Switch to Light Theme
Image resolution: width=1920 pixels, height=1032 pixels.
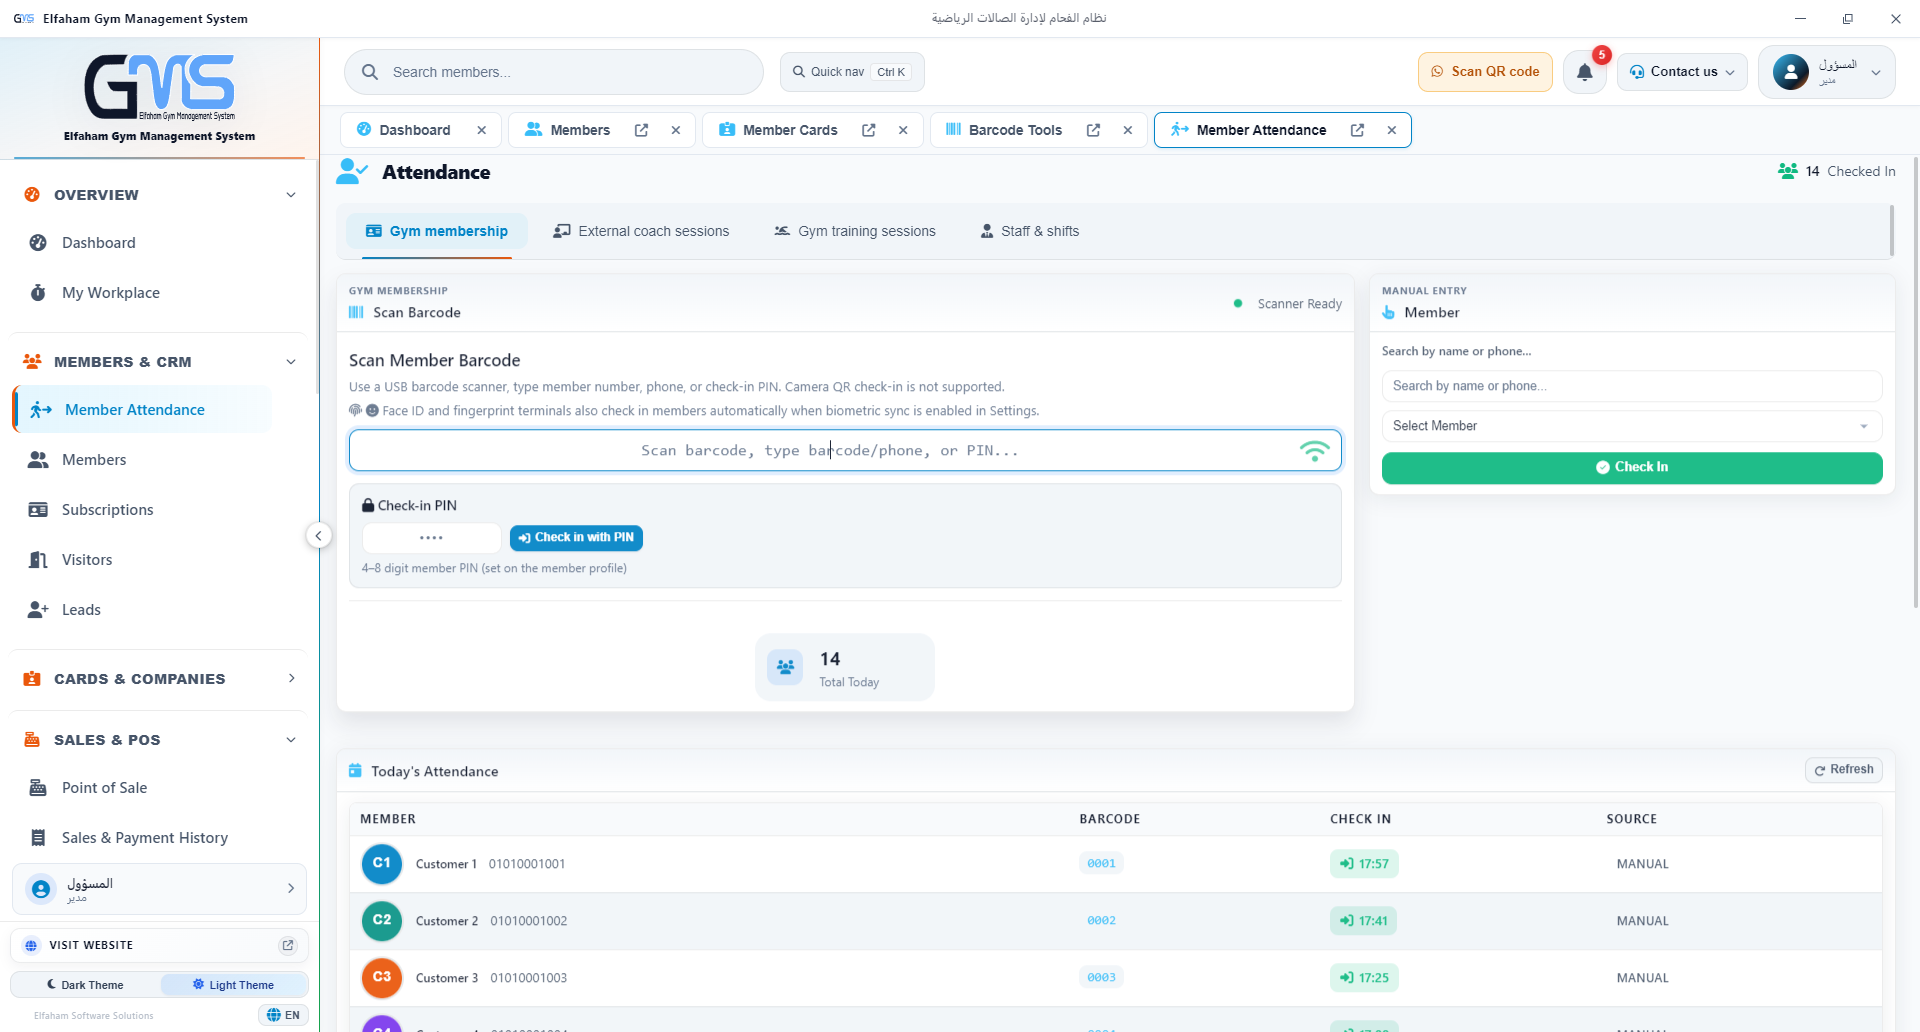tap(233, 985)
